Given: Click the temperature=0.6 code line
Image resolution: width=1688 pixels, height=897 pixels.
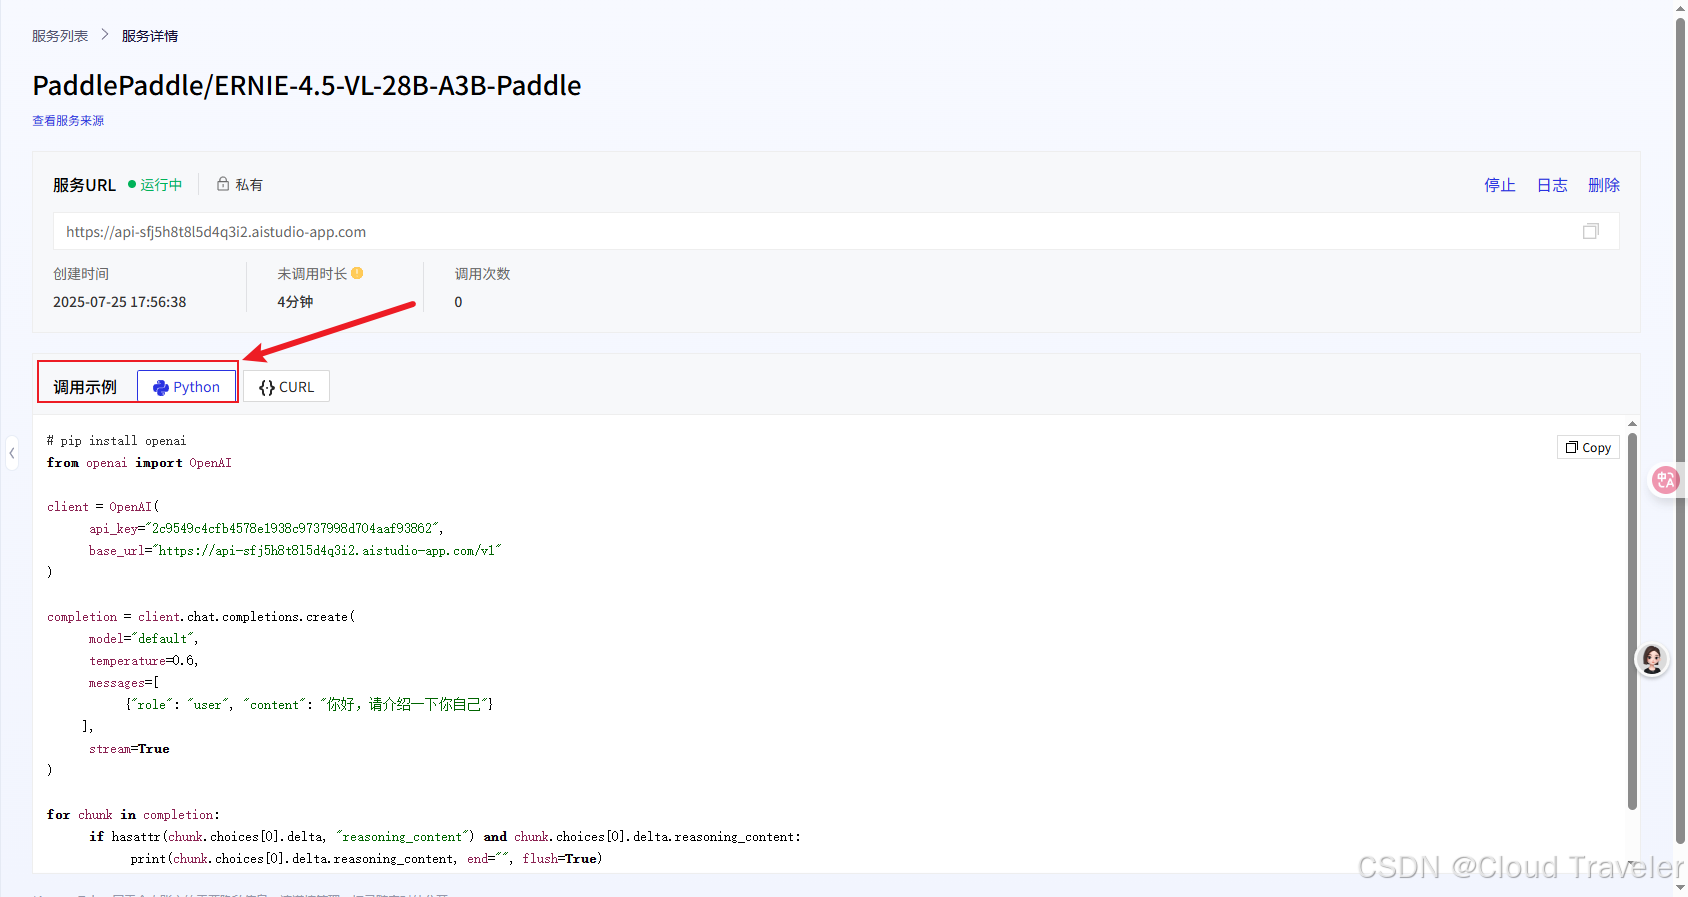Looking at the screenshot, I should [144, 661].
